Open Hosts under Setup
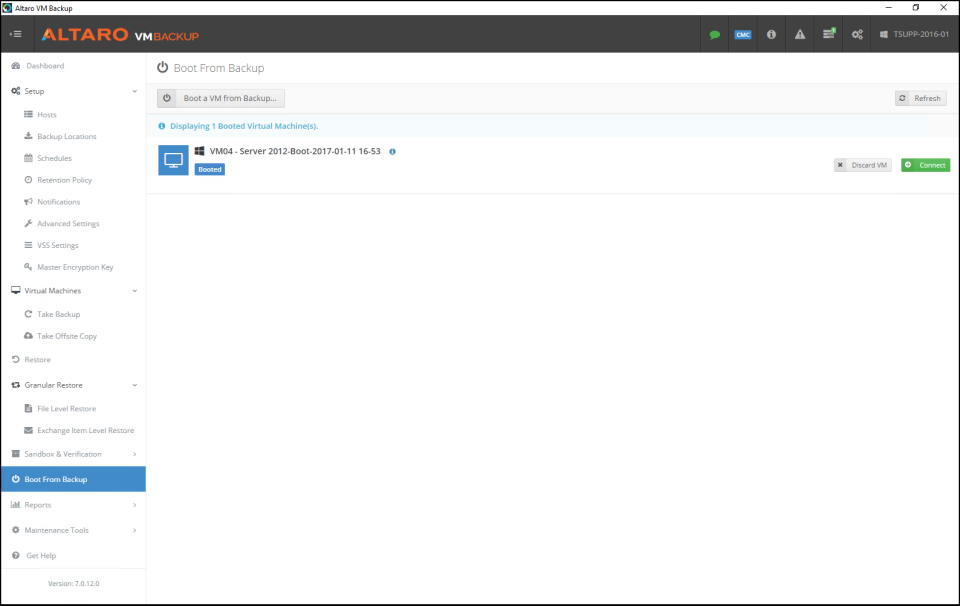Image resolution: width=960 pixels, height=606 pixels. [x=47, y=114]
